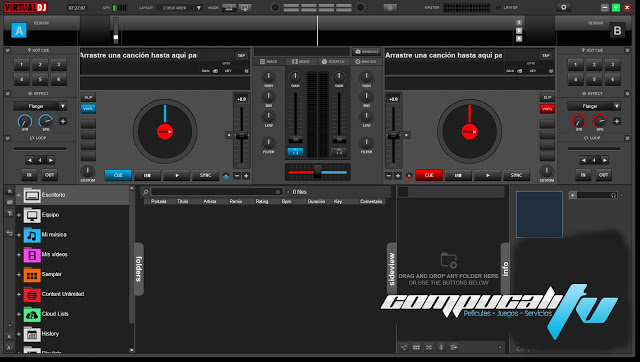This screenshot has width=640, height=362.
Task: Expand the Equipo folder
Action: point(19,215)
